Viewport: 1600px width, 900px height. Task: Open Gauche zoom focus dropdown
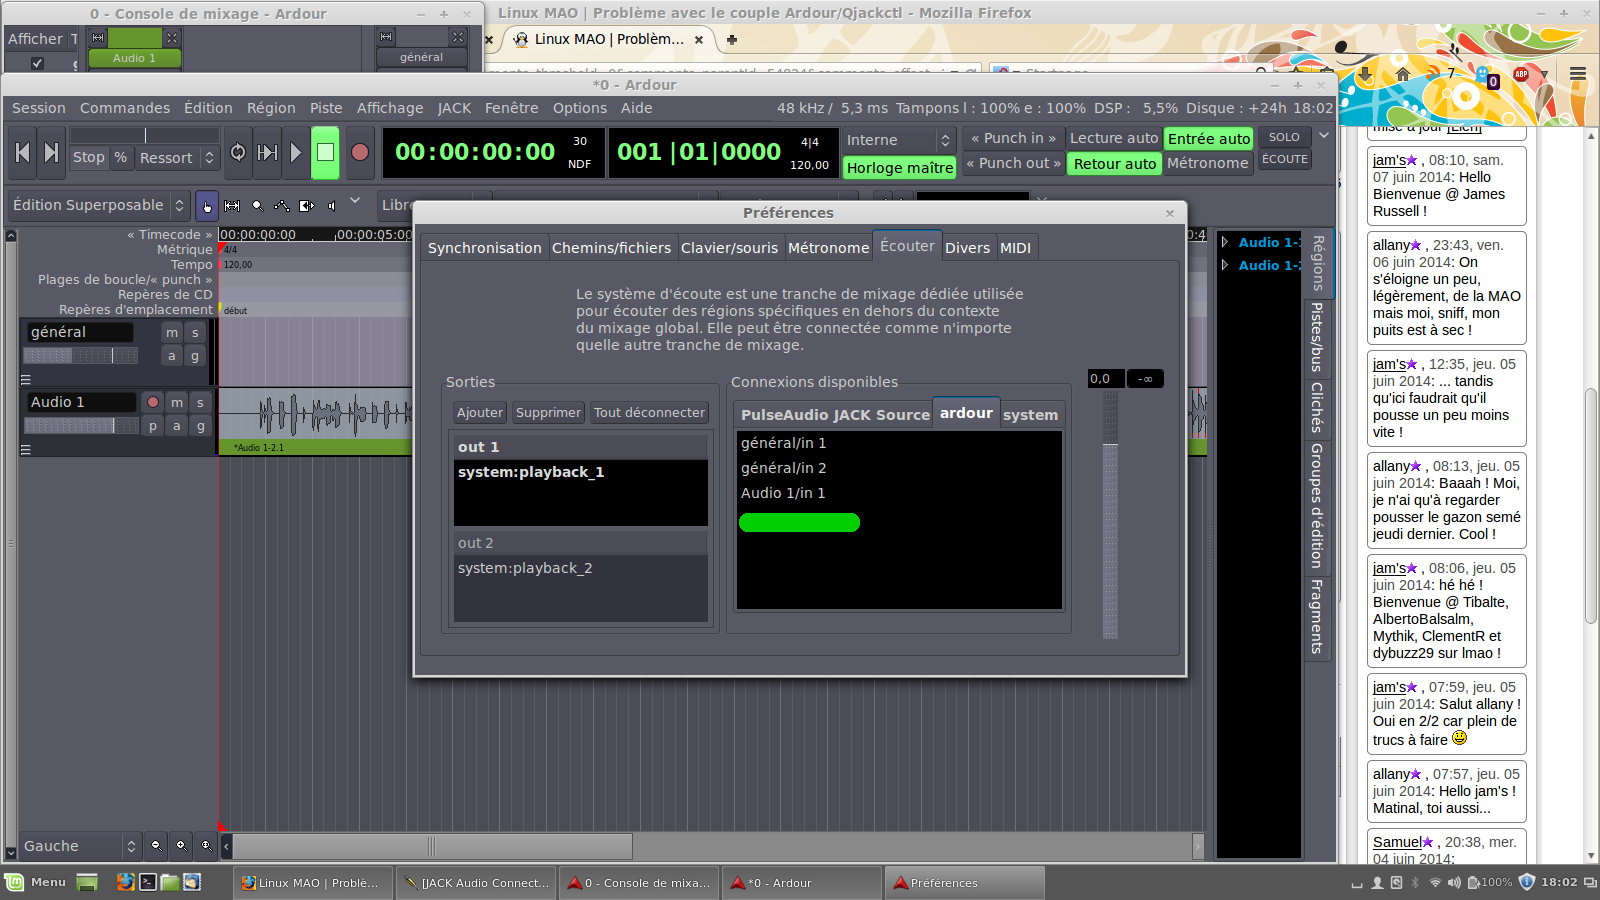click(x=80, y=846)
